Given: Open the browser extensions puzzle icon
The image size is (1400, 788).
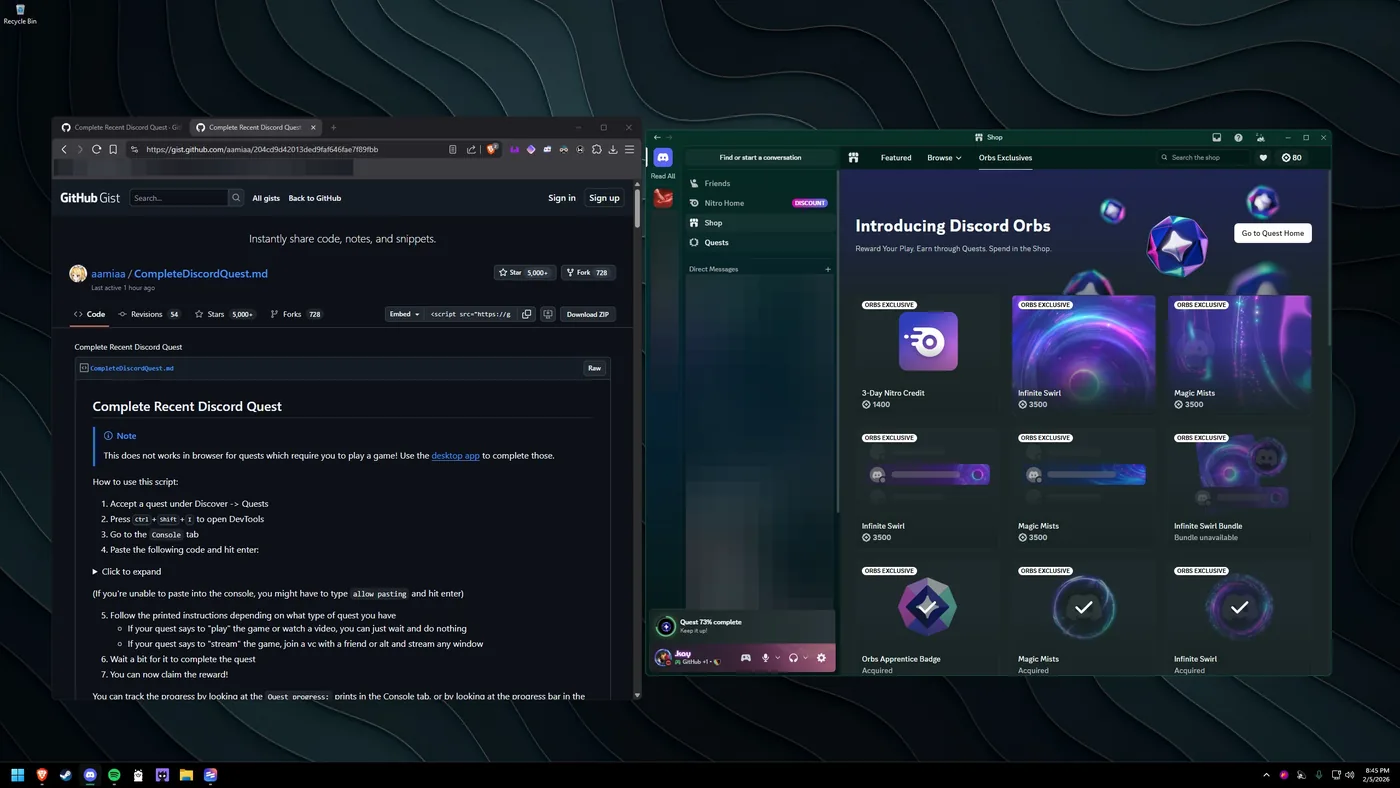Looking at the screenshot, I should point(597,149).
